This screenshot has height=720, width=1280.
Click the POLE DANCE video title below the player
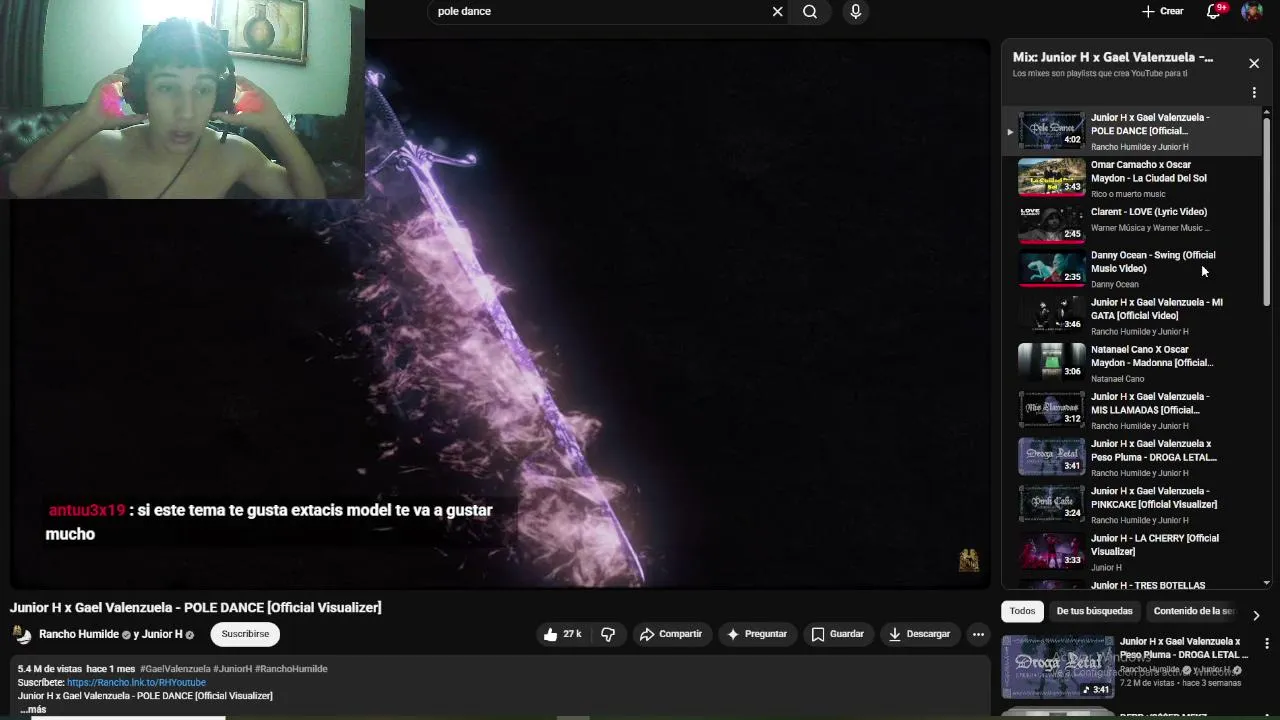tap(196, 608)
